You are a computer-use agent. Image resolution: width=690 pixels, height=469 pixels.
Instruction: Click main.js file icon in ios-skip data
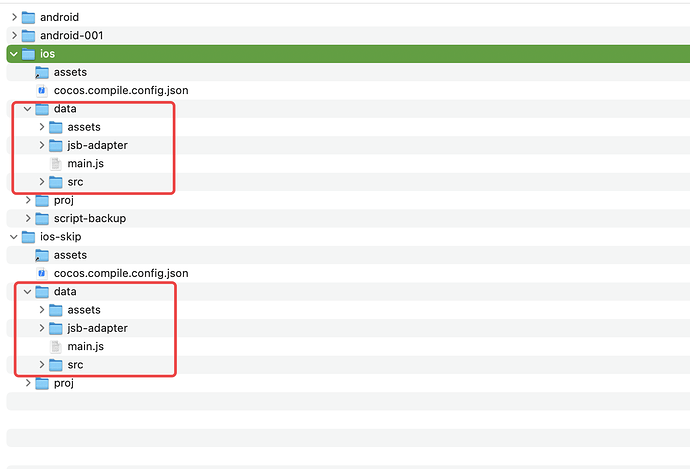click(55, 347)
